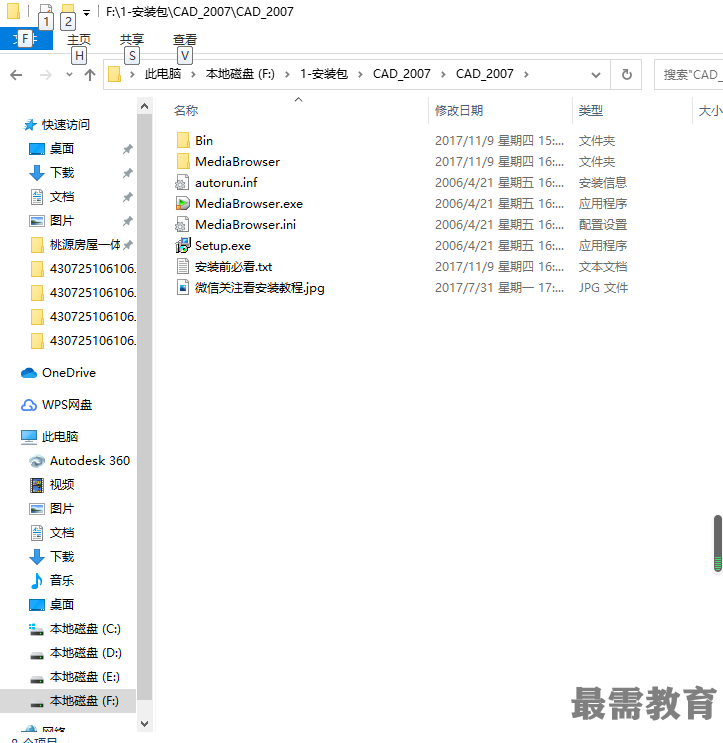Viewport: 723px width, 743px height.
Task: Open address bar history dropdown
Action: [x=596, y=74]
